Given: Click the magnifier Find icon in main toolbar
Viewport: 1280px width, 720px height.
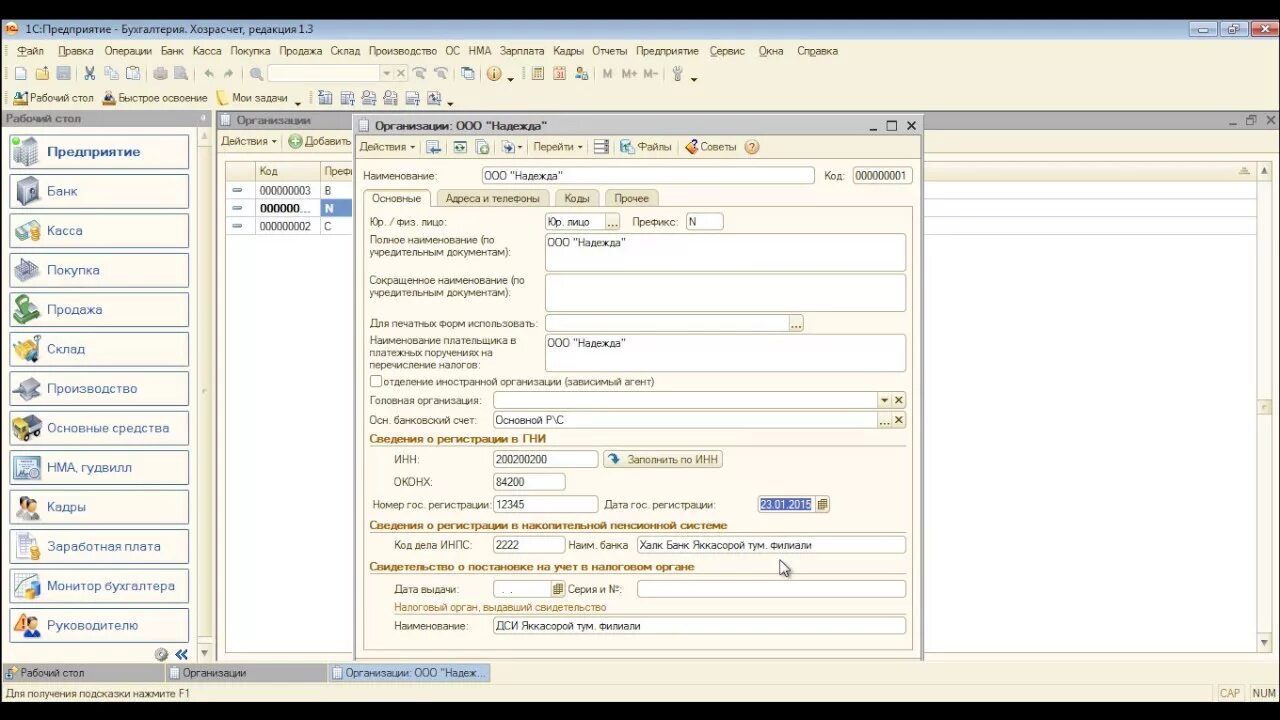Looking at the screenshot, I should point(256,74).
